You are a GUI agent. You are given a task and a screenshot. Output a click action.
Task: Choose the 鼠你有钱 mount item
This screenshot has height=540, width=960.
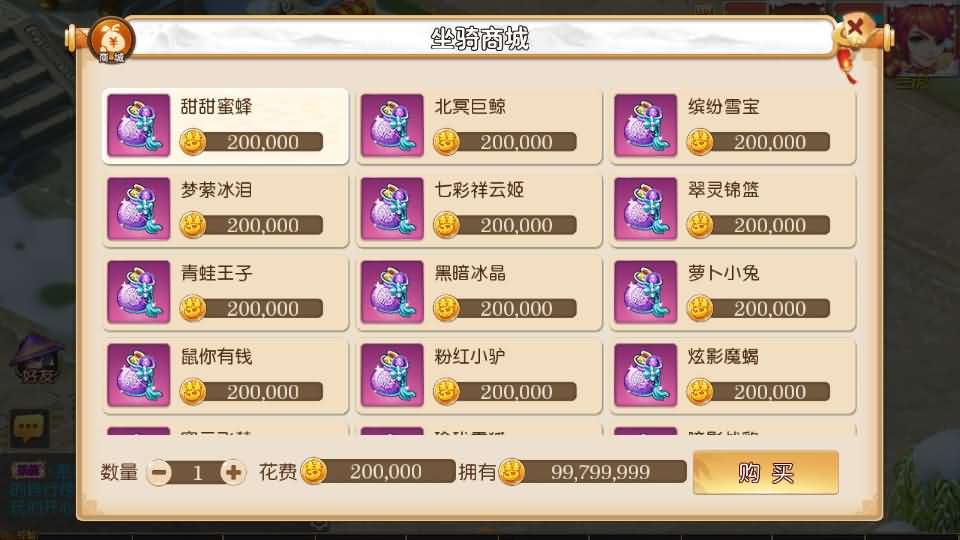coord(226,375)
